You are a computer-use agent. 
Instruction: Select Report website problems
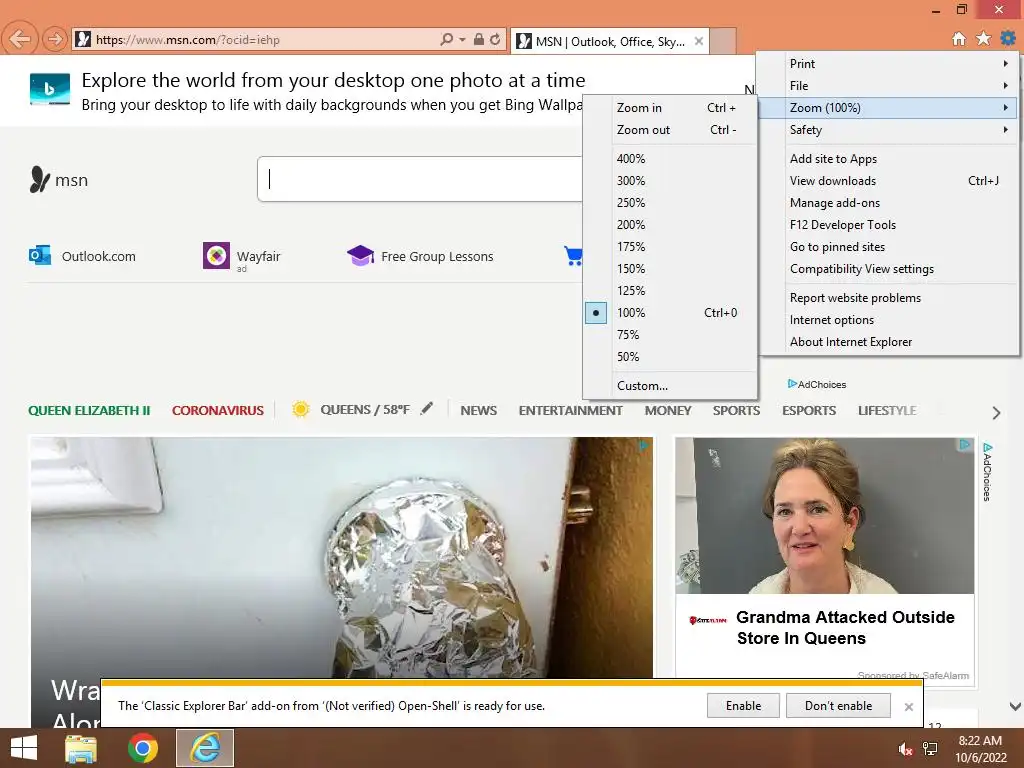point(888,298)
